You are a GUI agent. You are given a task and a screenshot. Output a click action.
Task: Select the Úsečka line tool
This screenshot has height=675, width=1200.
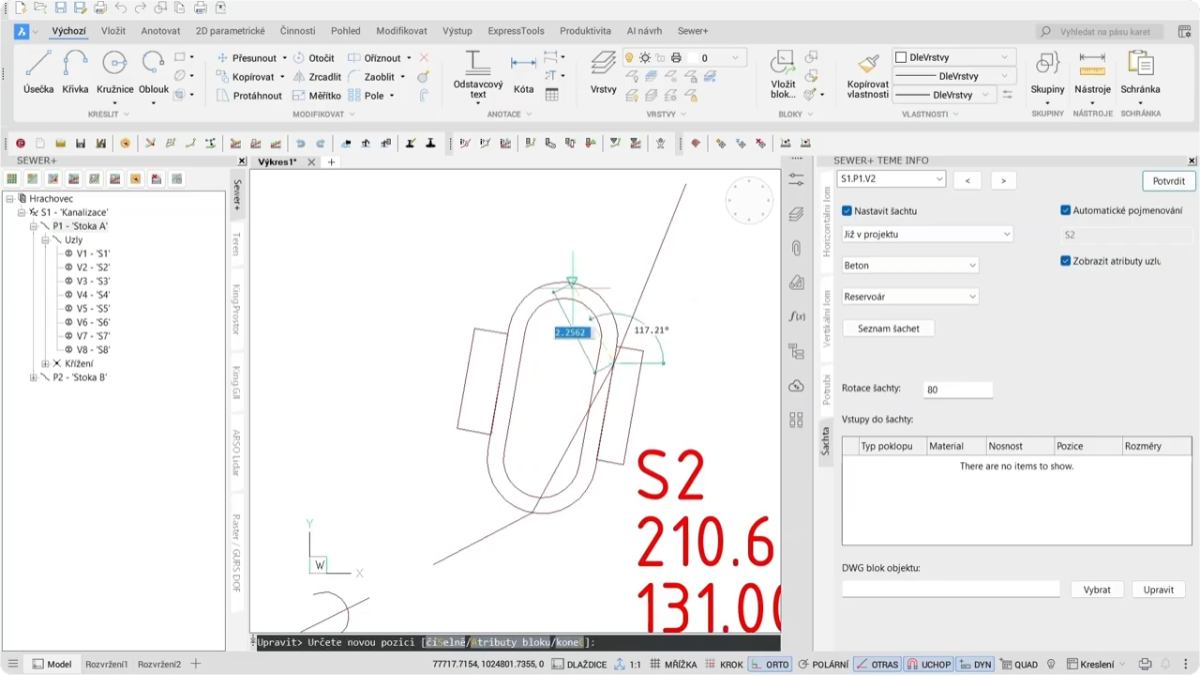(38, 72)
